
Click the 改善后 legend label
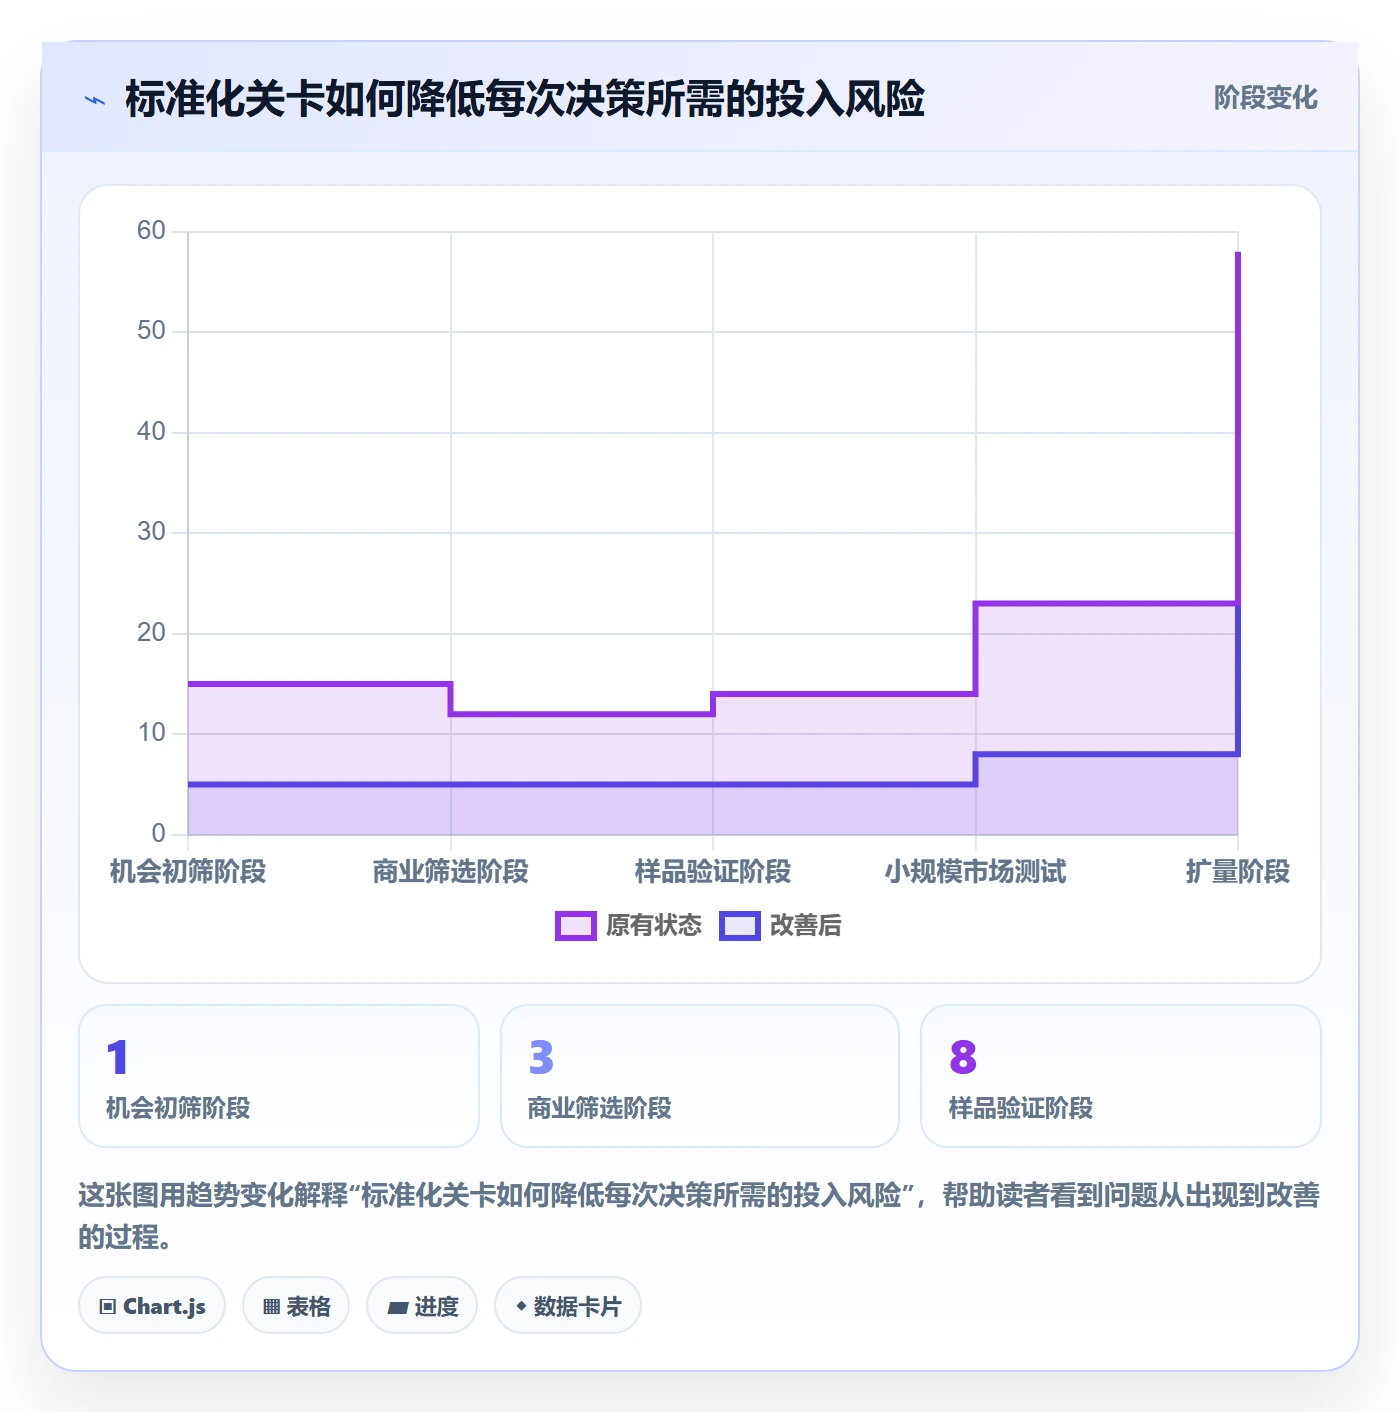tap(806, 926)
